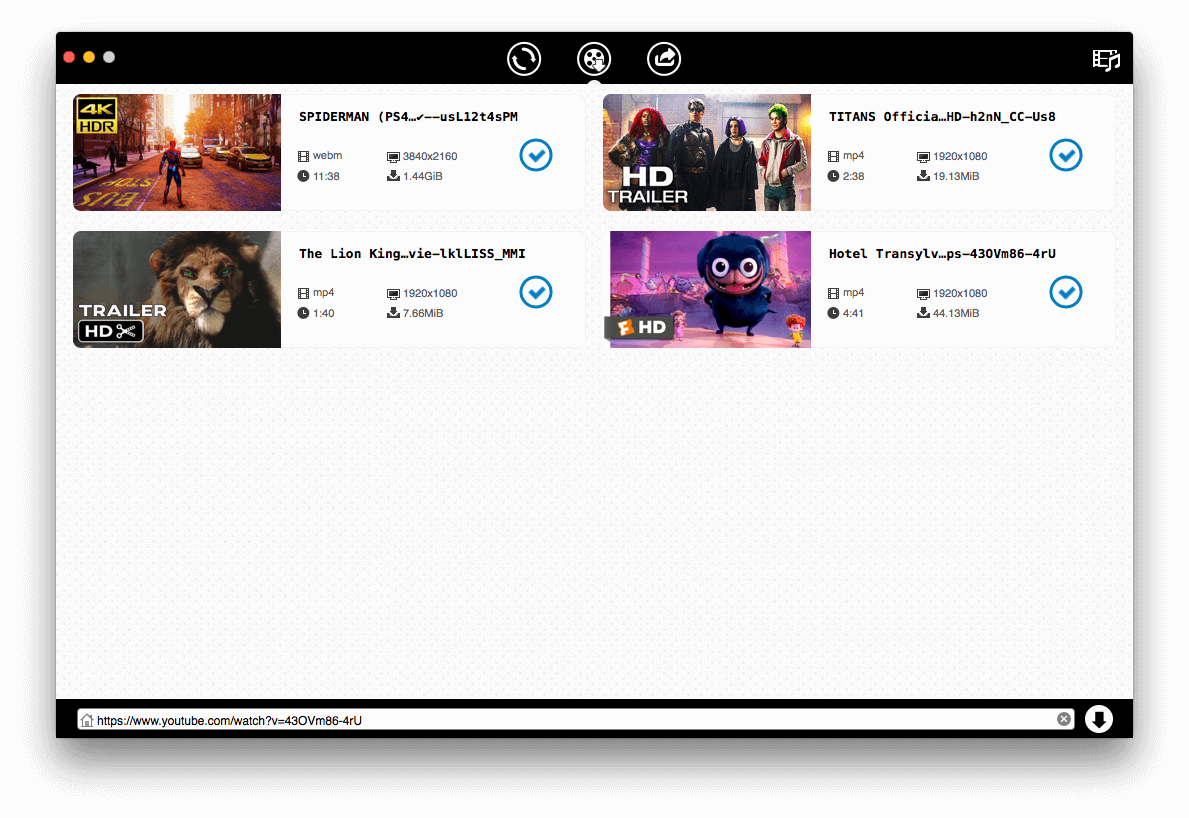Select the title 'The Lion King…vie-lklLISS_MMI'
Image resolution: width=1189 pixels, height=818 pixels.
tap(412, 254)
